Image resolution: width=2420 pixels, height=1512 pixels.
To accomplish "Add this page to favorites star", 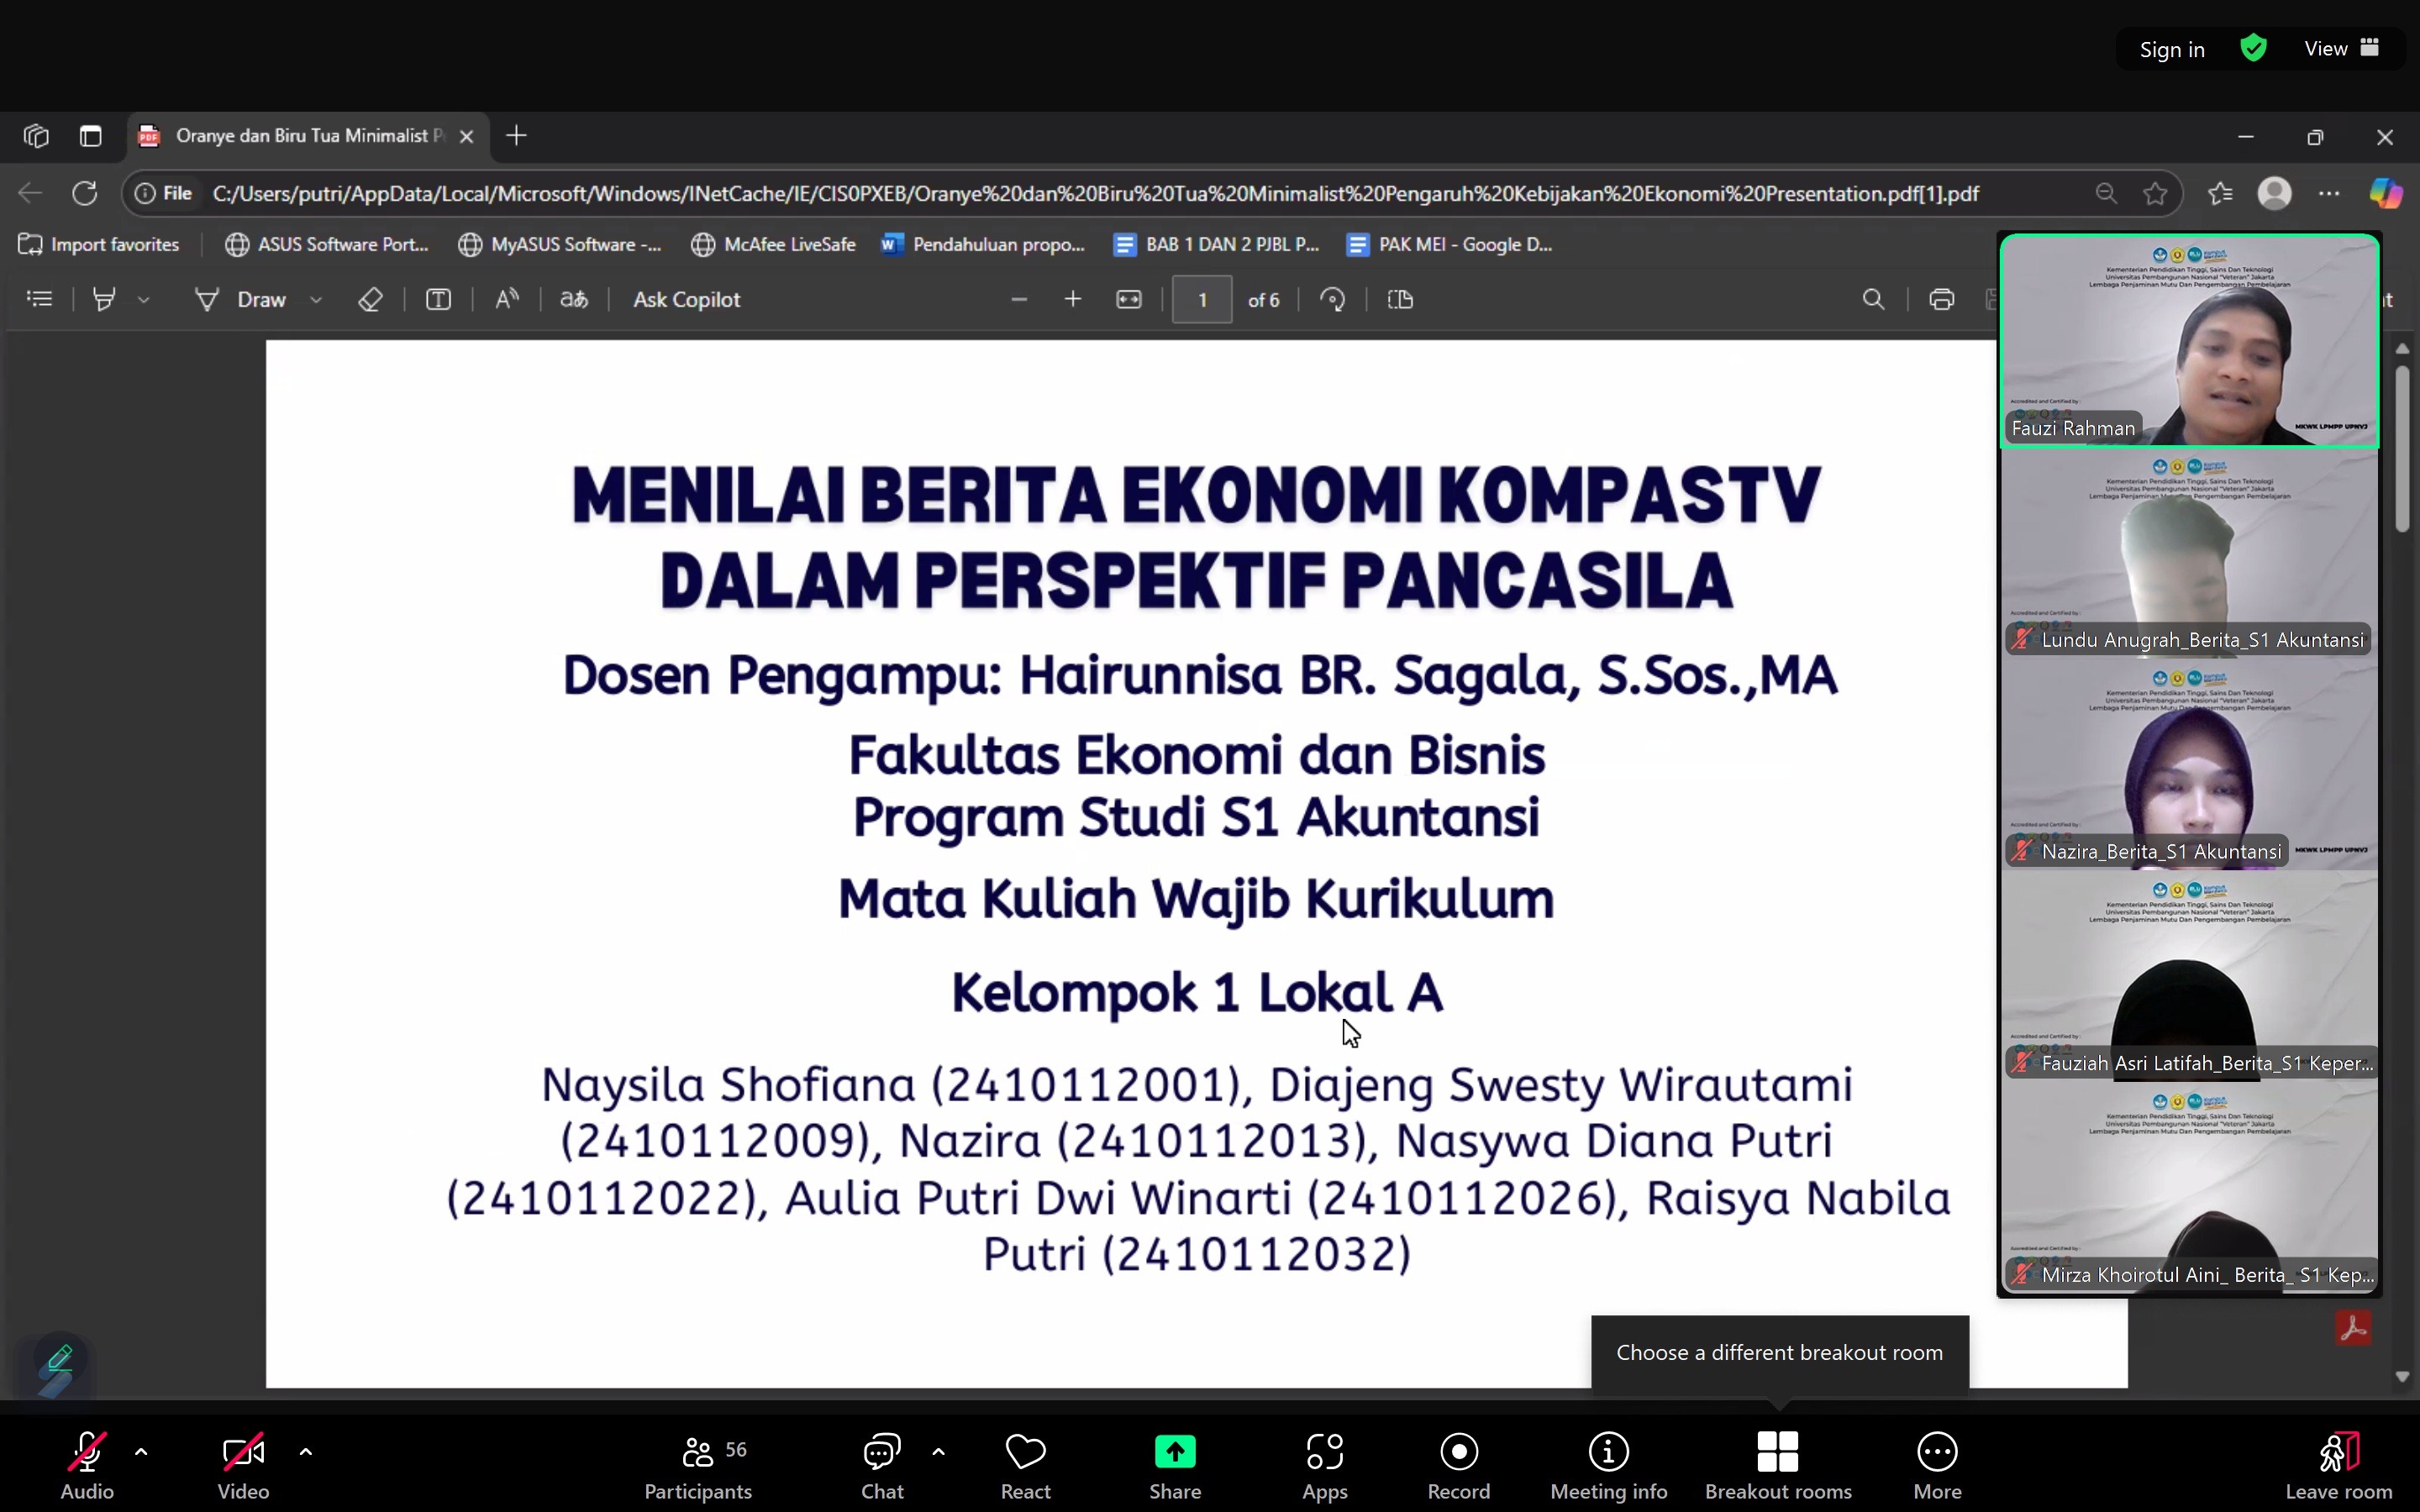I will tap(2155, 193).
